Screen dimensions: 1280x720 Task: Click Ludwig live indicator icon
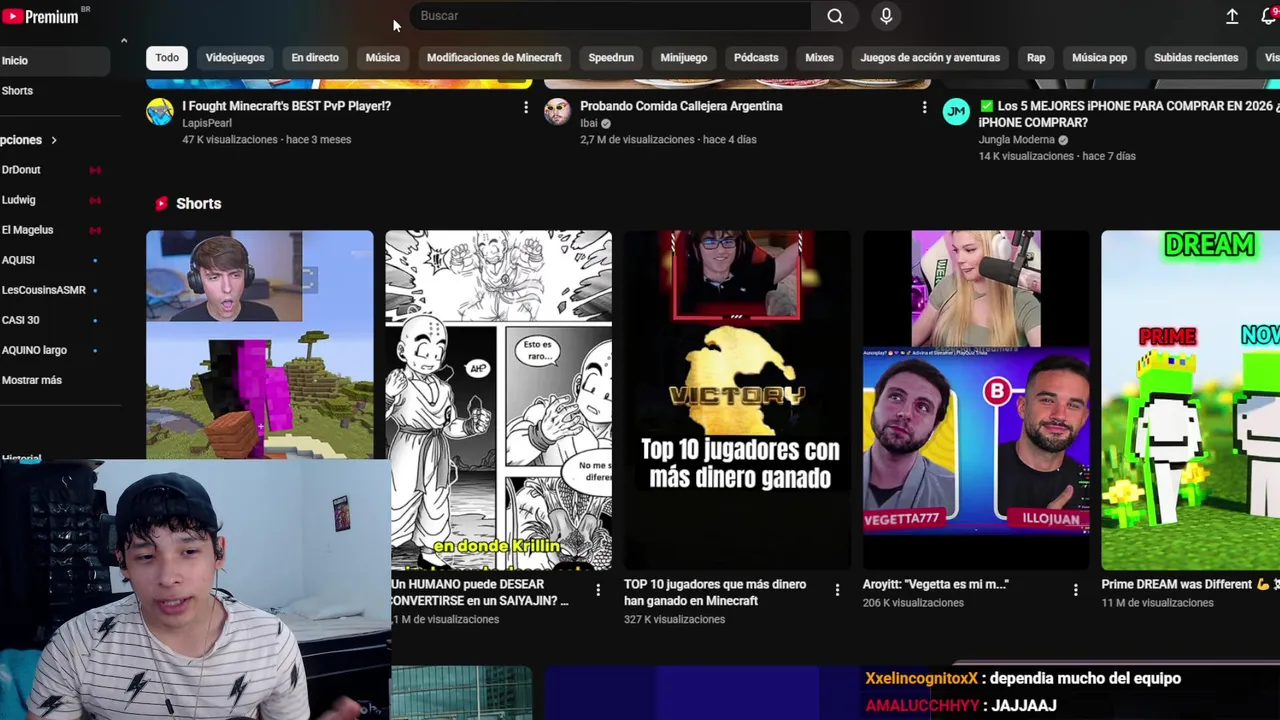(x=95, y=200)
